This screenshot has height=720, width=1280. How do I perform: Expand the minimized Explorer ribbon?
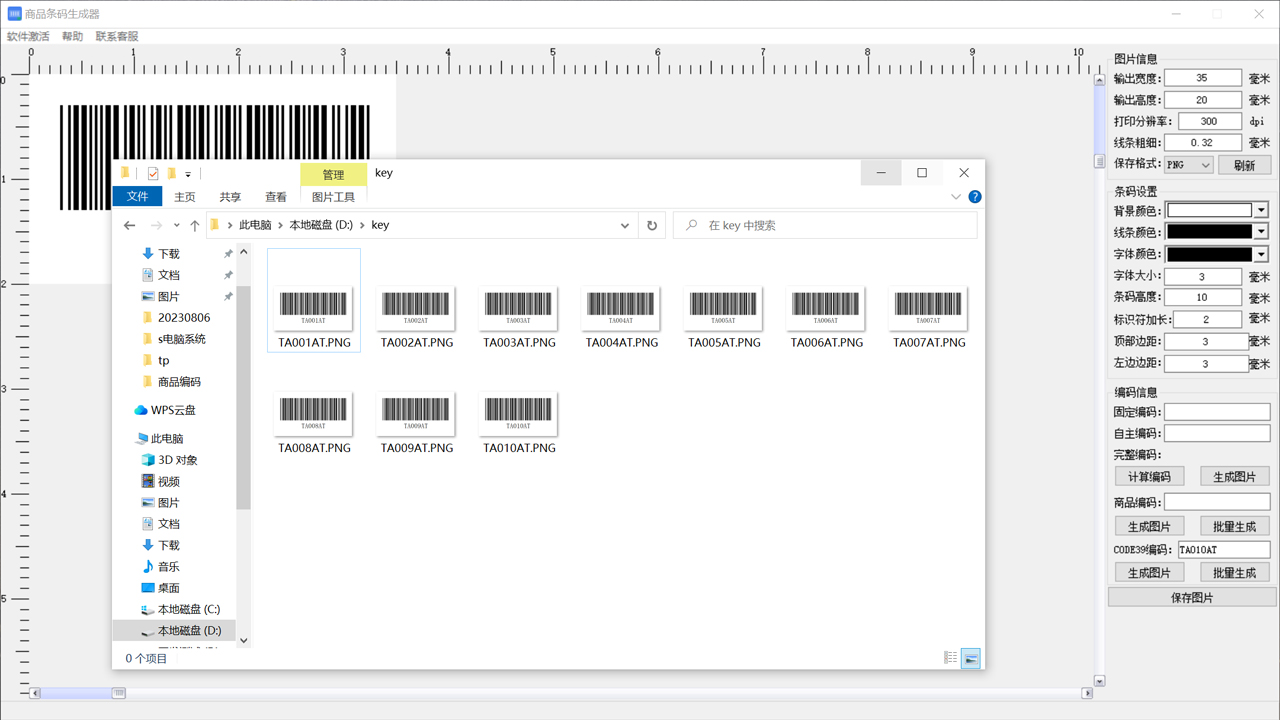956,197
